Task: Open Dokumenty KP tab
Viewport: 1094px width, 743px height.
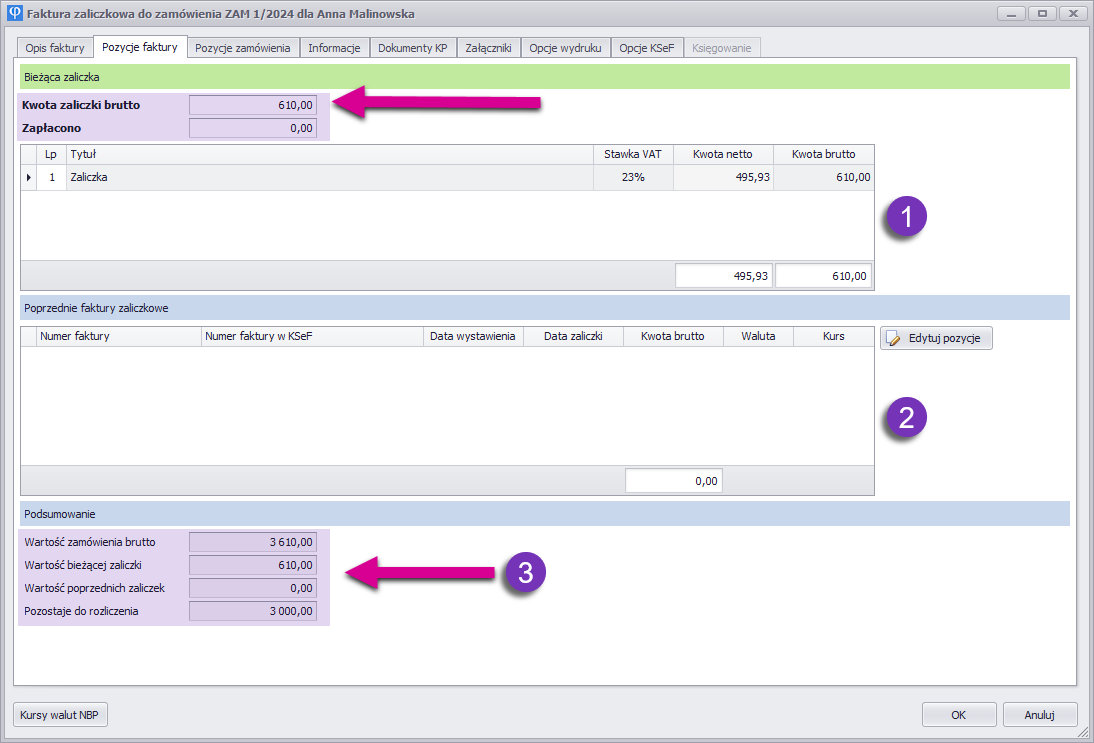Action: [x=413, y=47]
